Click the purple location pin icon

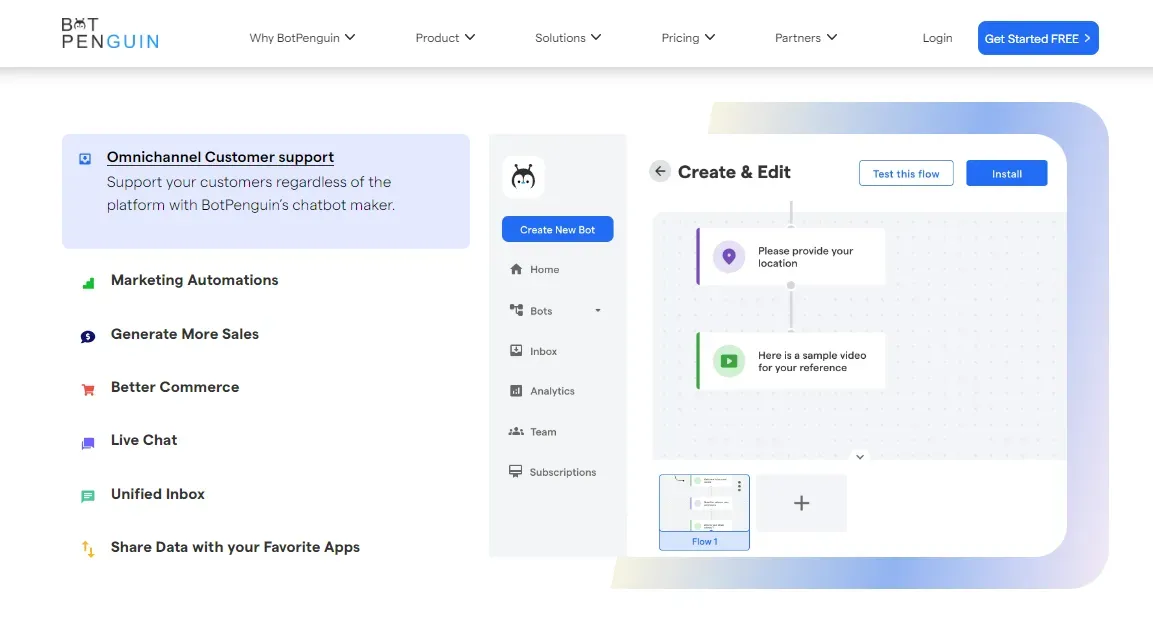pos(729,257)
